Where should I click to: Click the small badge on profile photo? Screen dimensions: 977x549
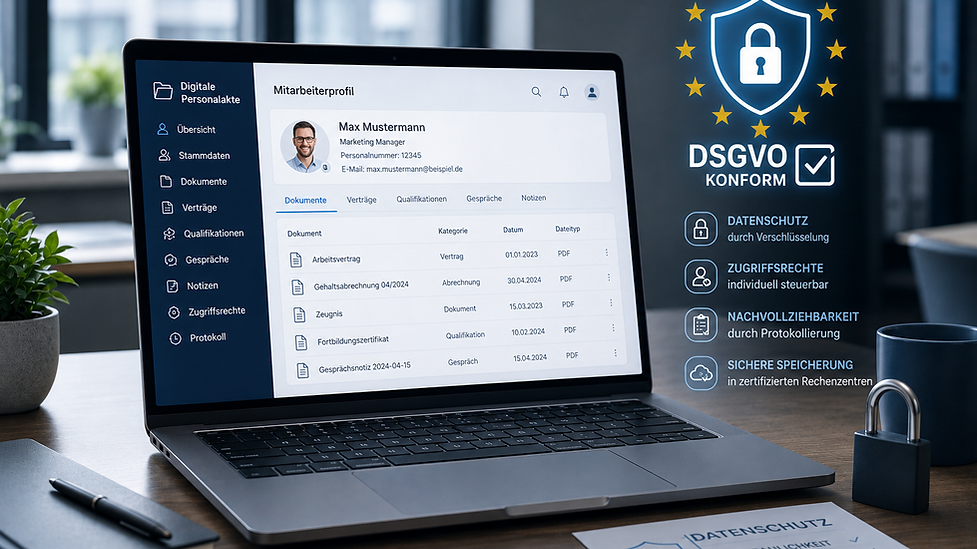pyautogui.click(x=325, y=168)
